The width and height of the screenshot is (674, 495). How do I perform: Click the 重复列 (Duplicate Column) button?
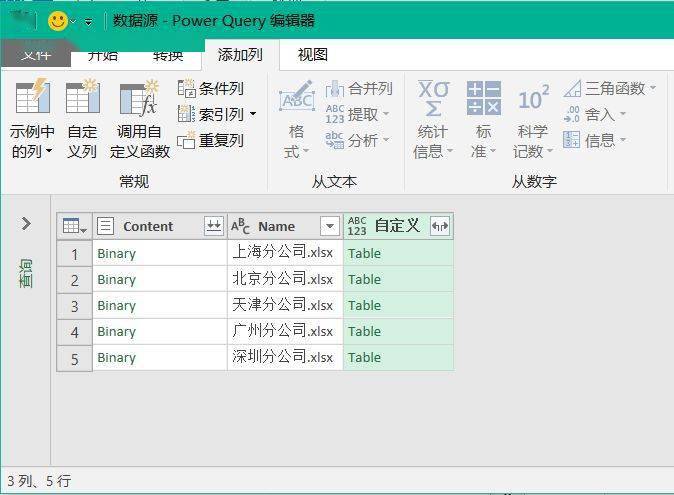pos(211,141)
